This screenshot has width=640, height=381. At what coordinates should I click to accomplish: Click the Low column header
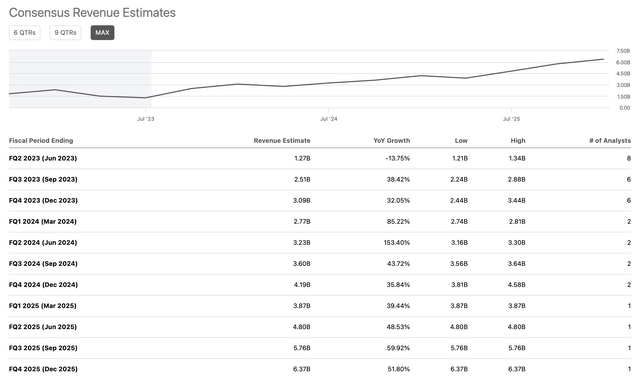[461, 140]
